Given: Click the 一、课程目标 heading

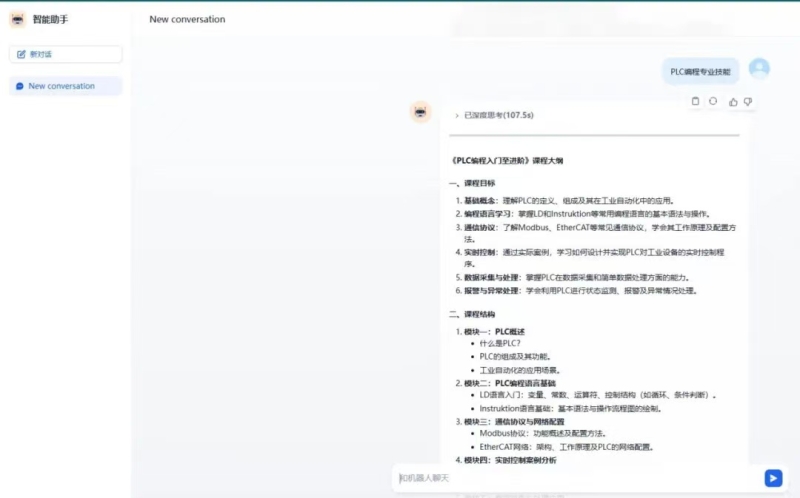Looking at the screenshot, I should [x=472, y=183].
